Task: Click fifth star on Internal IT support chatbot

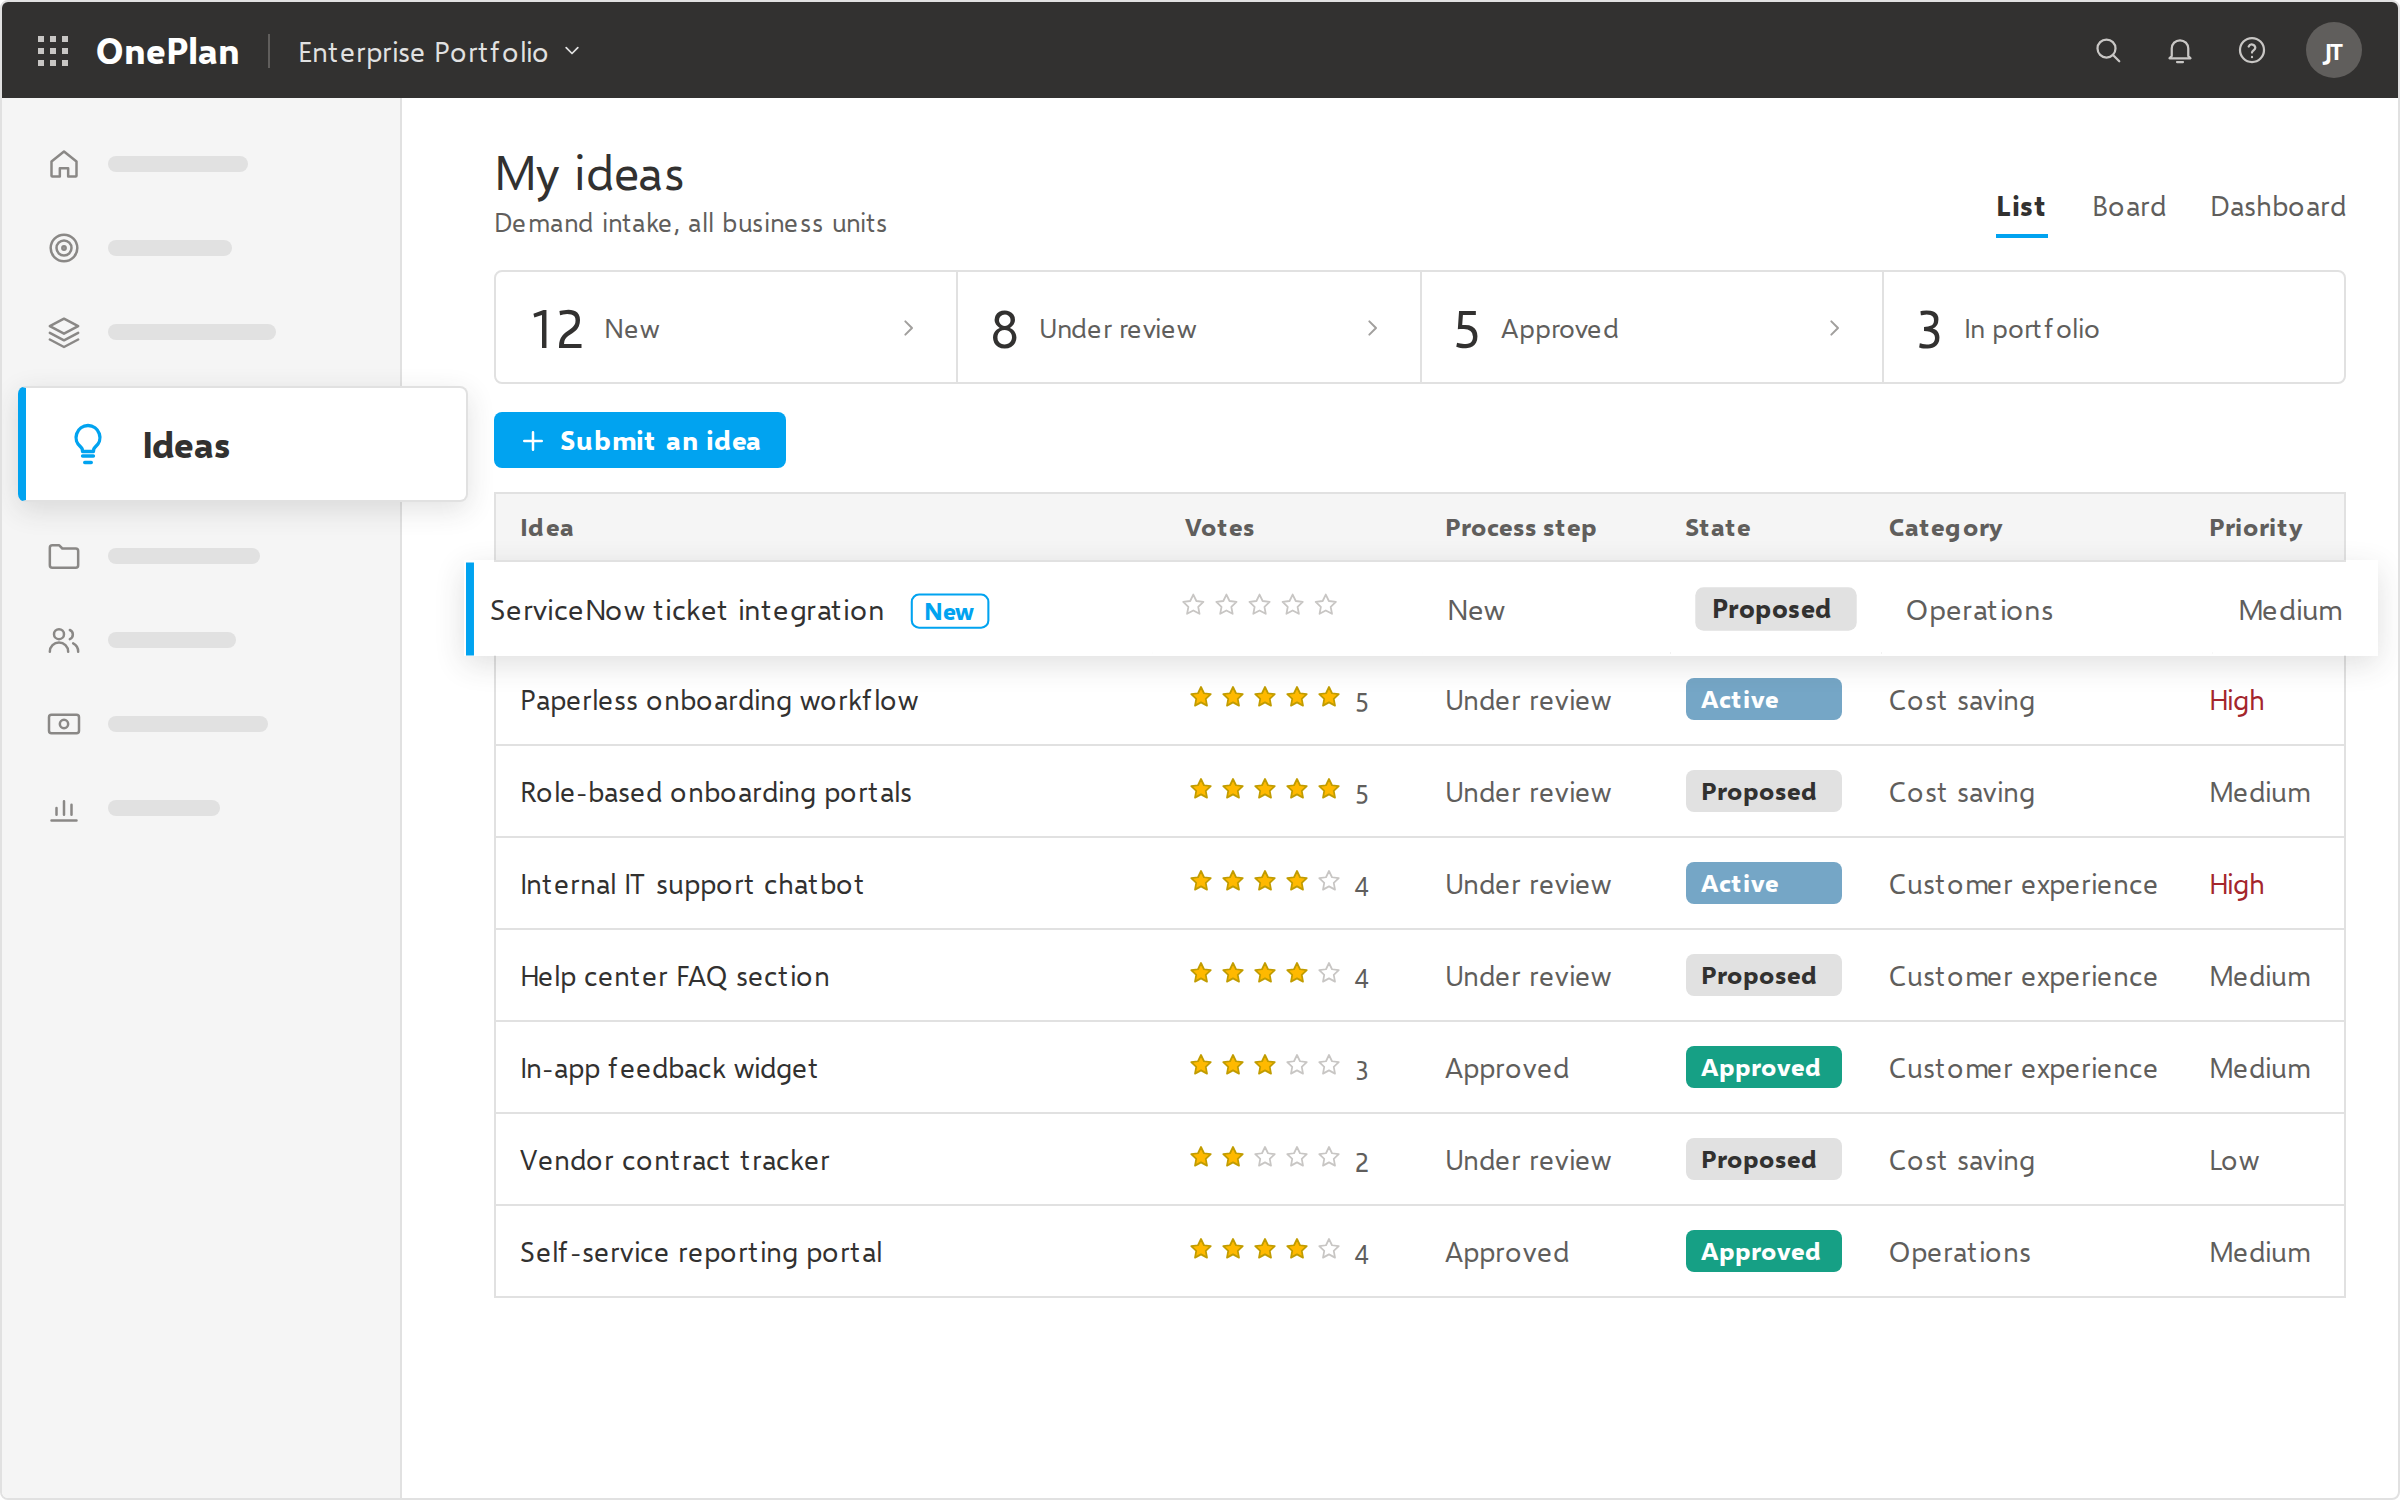Action: [1329, 881]
